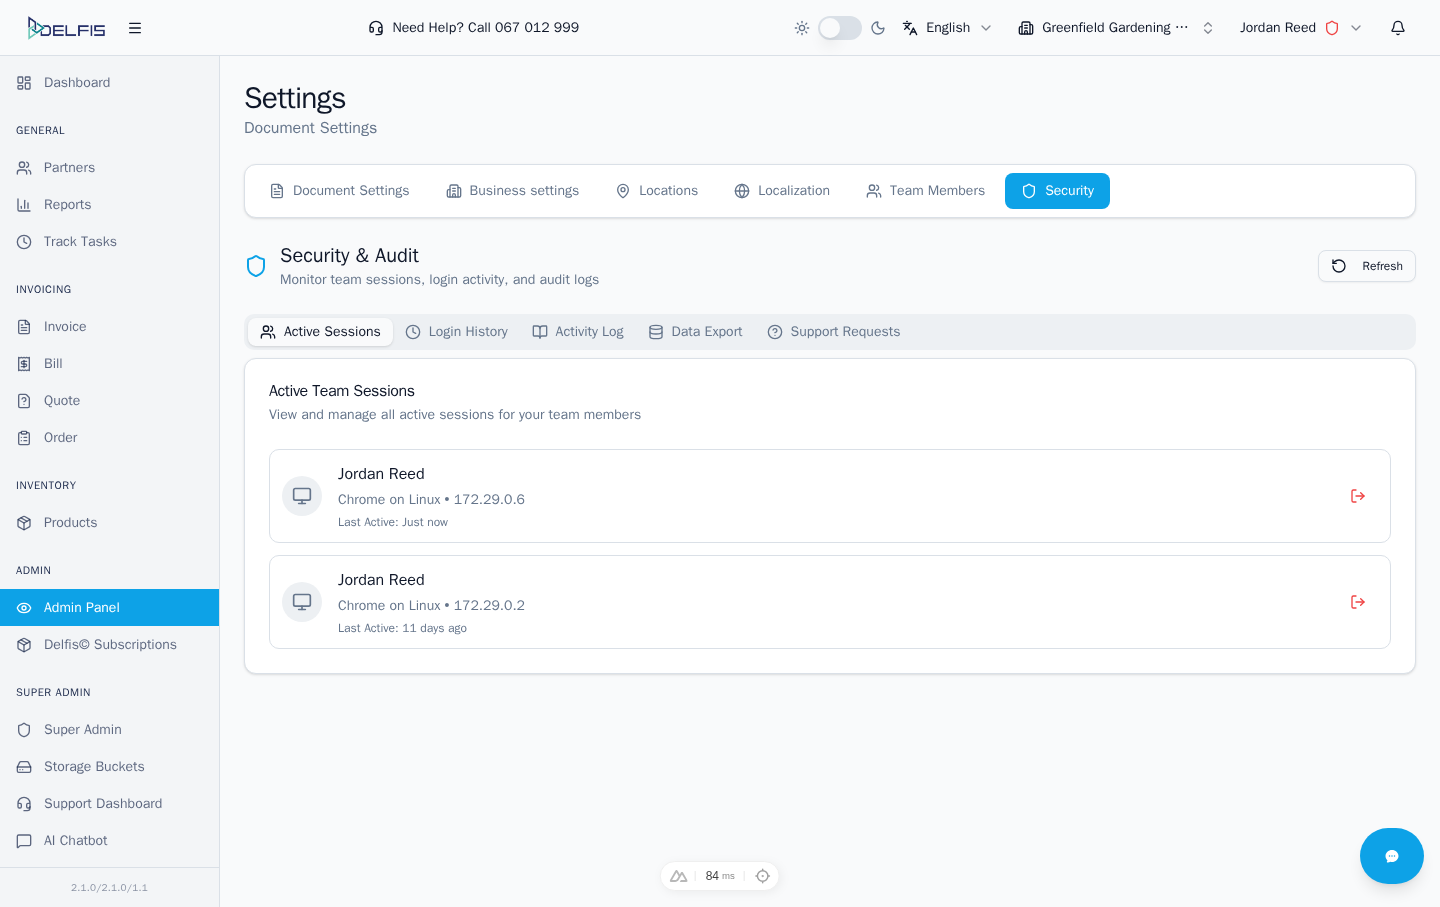Click the hamburger menu icon beside the logo
Screen dimensions: 1440x907
(x=135, y=28)
